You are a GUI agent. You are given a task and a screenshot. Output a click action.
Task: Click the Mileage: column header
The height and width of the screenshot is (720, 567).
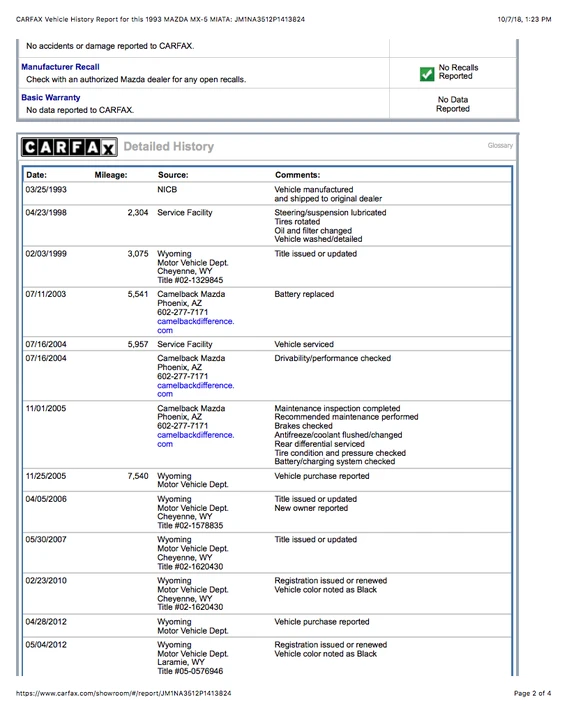tap(111, 175)
